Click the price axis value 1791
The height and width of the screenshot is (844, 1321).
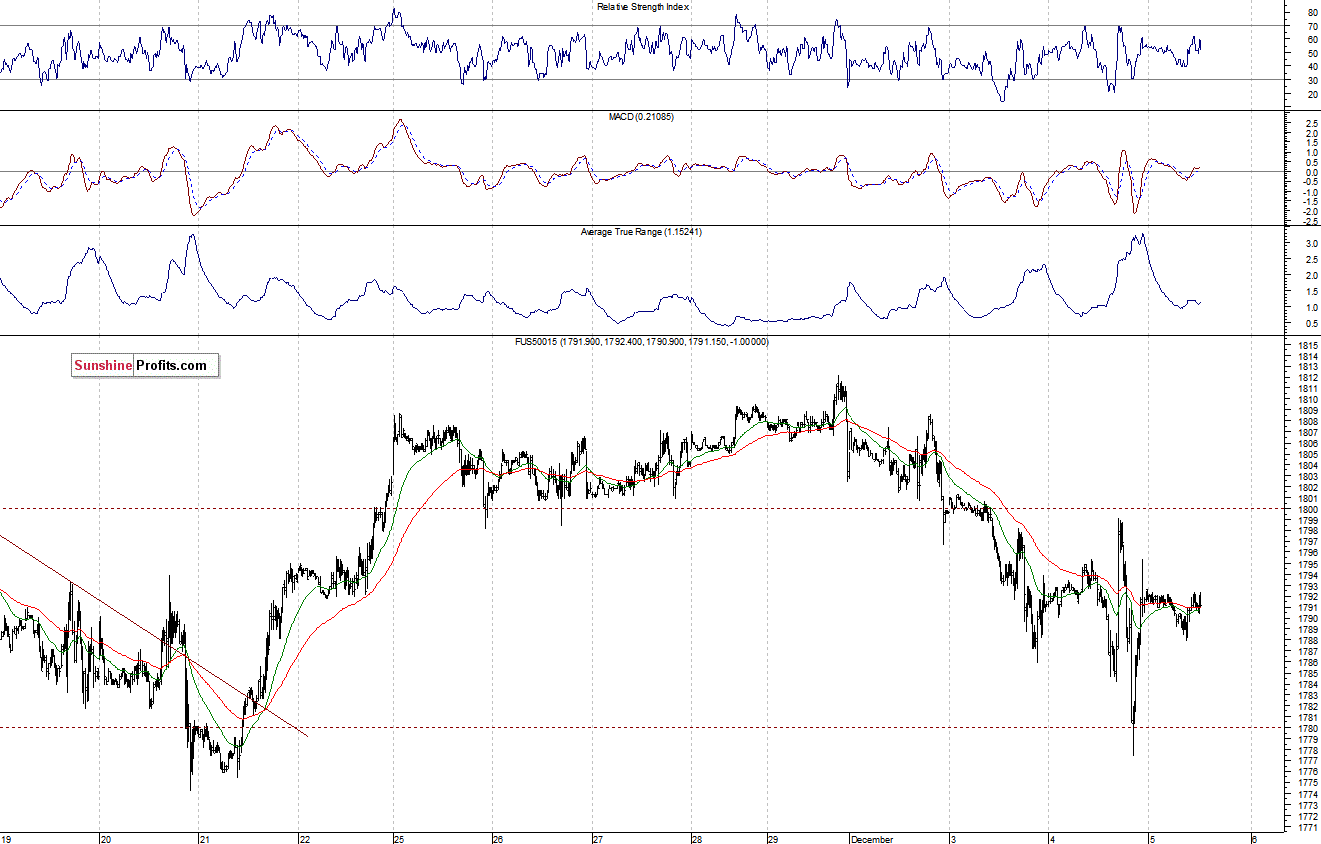click(1306, 608)
